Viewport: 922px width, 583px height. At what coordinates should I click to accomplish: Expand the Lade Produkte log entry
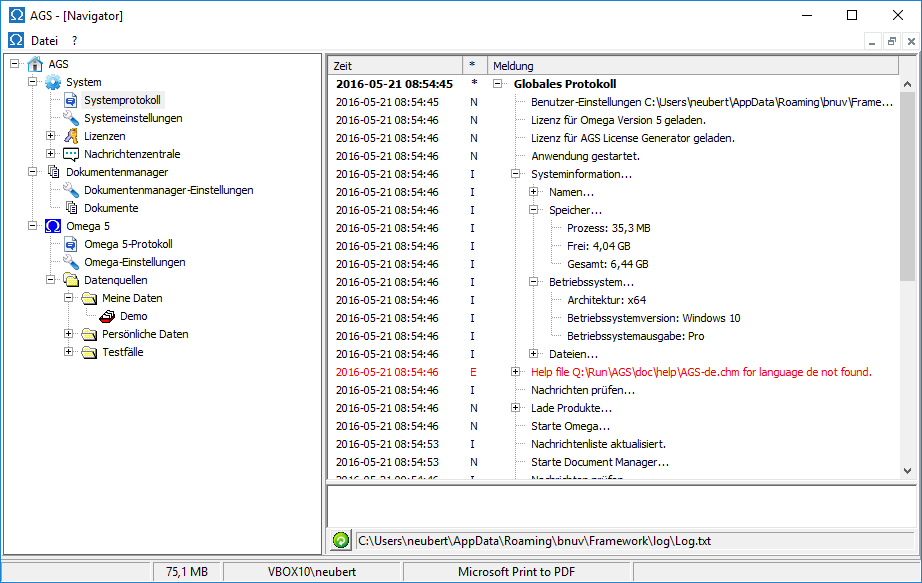point(516,408)
